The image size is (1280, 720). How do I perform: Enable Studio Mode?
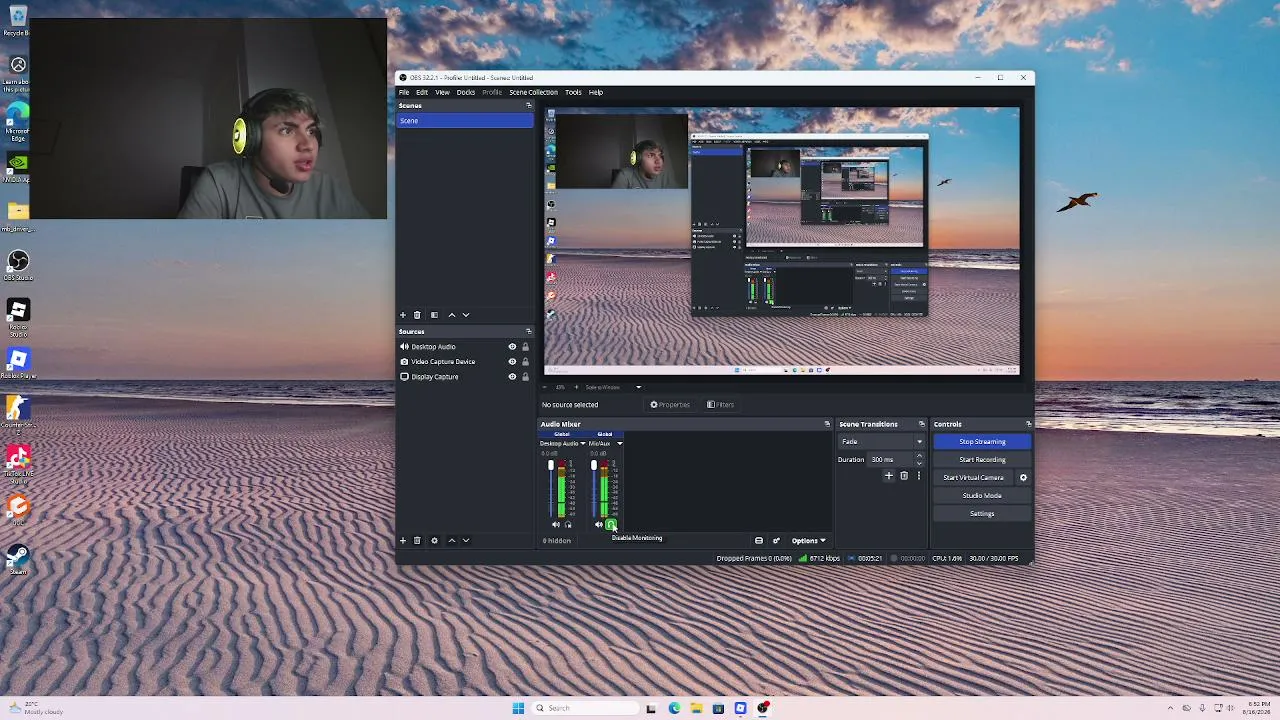point(982,496)
